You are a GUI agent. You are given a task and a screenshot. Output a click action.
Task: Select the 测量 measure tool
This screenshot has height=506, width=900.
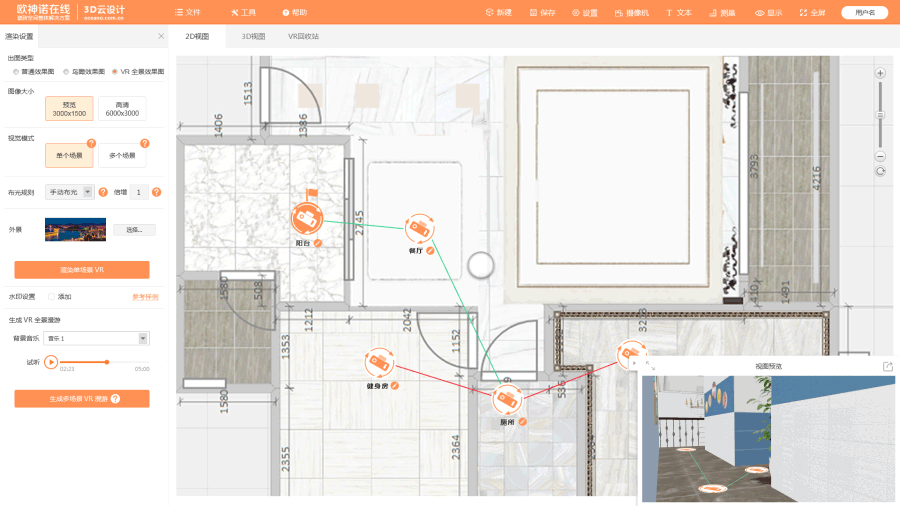(723, 13)
